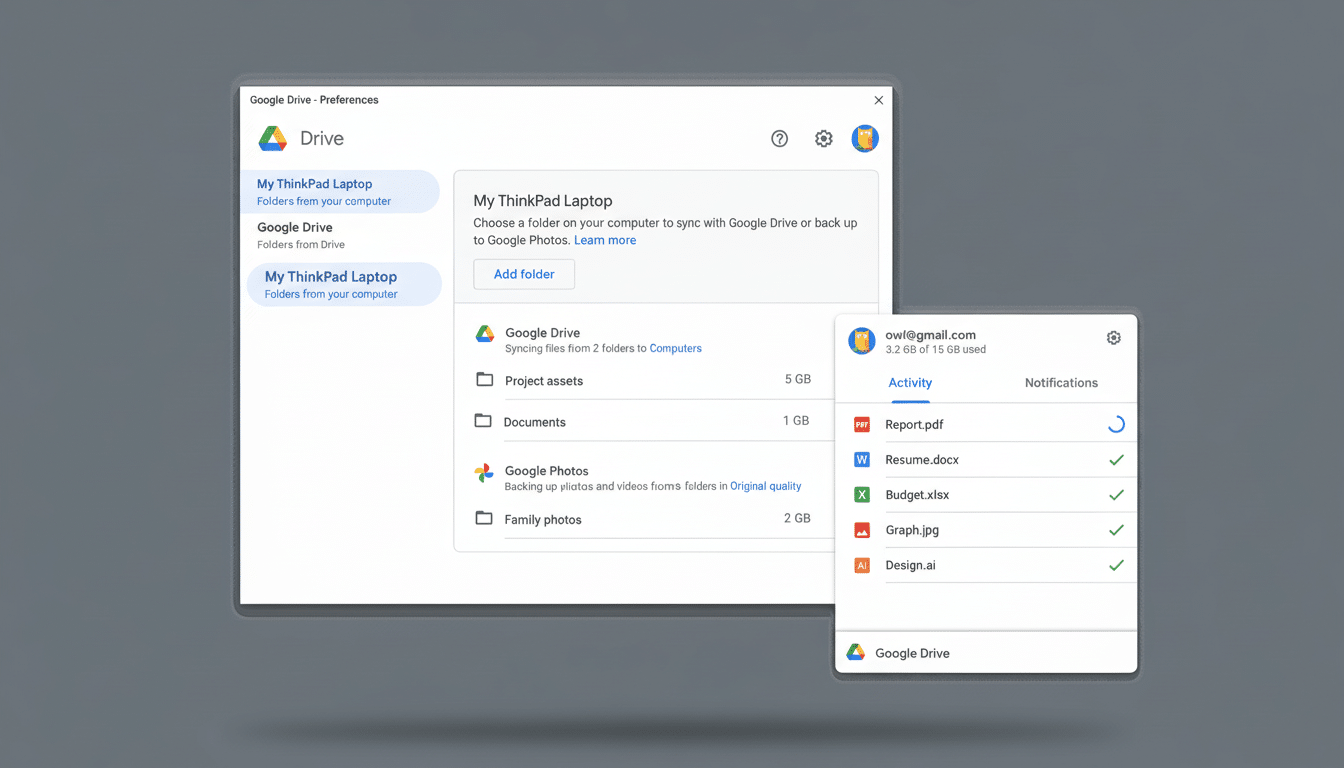Click the syncing progress spinner on Report.pdf
Image resolution: width=1344 pixels, height=768 pixels.
click(x=1116, y=424)
